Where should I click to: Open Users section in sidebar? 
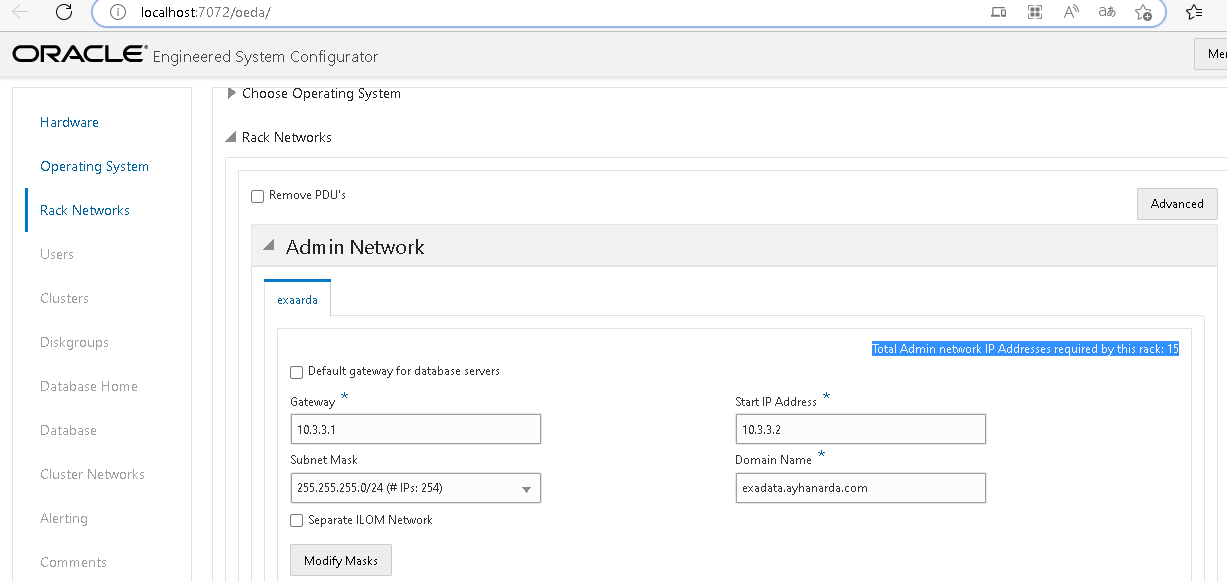point(57,254)
